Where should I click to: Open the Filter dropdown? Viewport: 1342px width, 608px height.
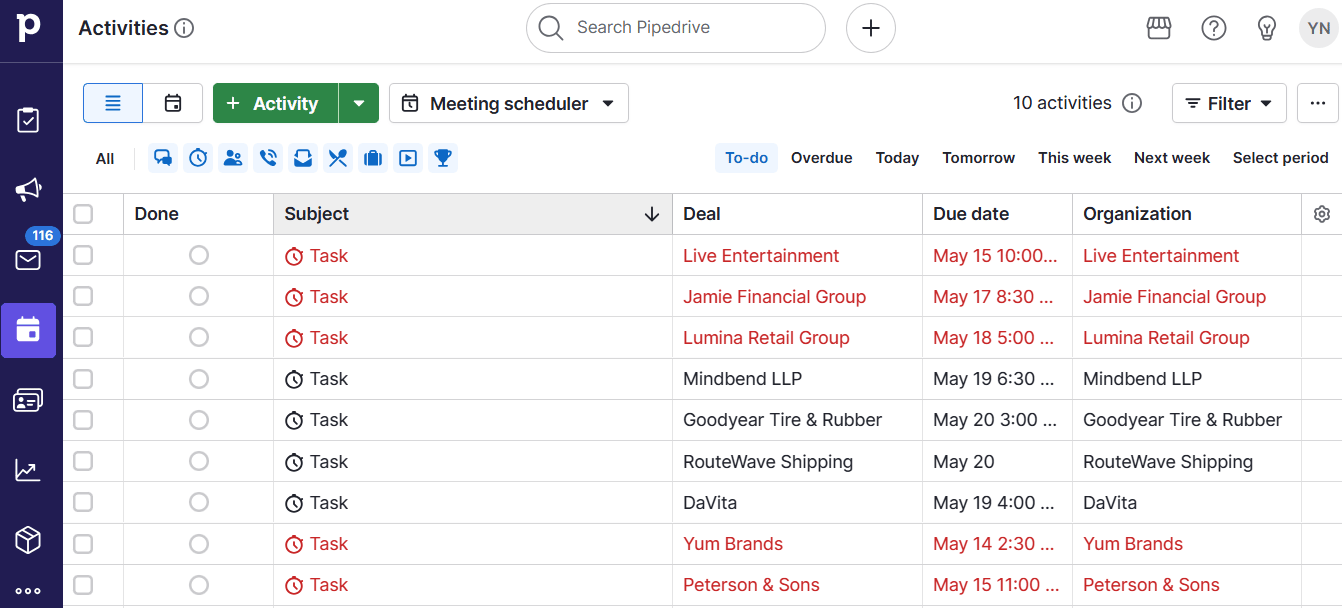coord(1229,103)
